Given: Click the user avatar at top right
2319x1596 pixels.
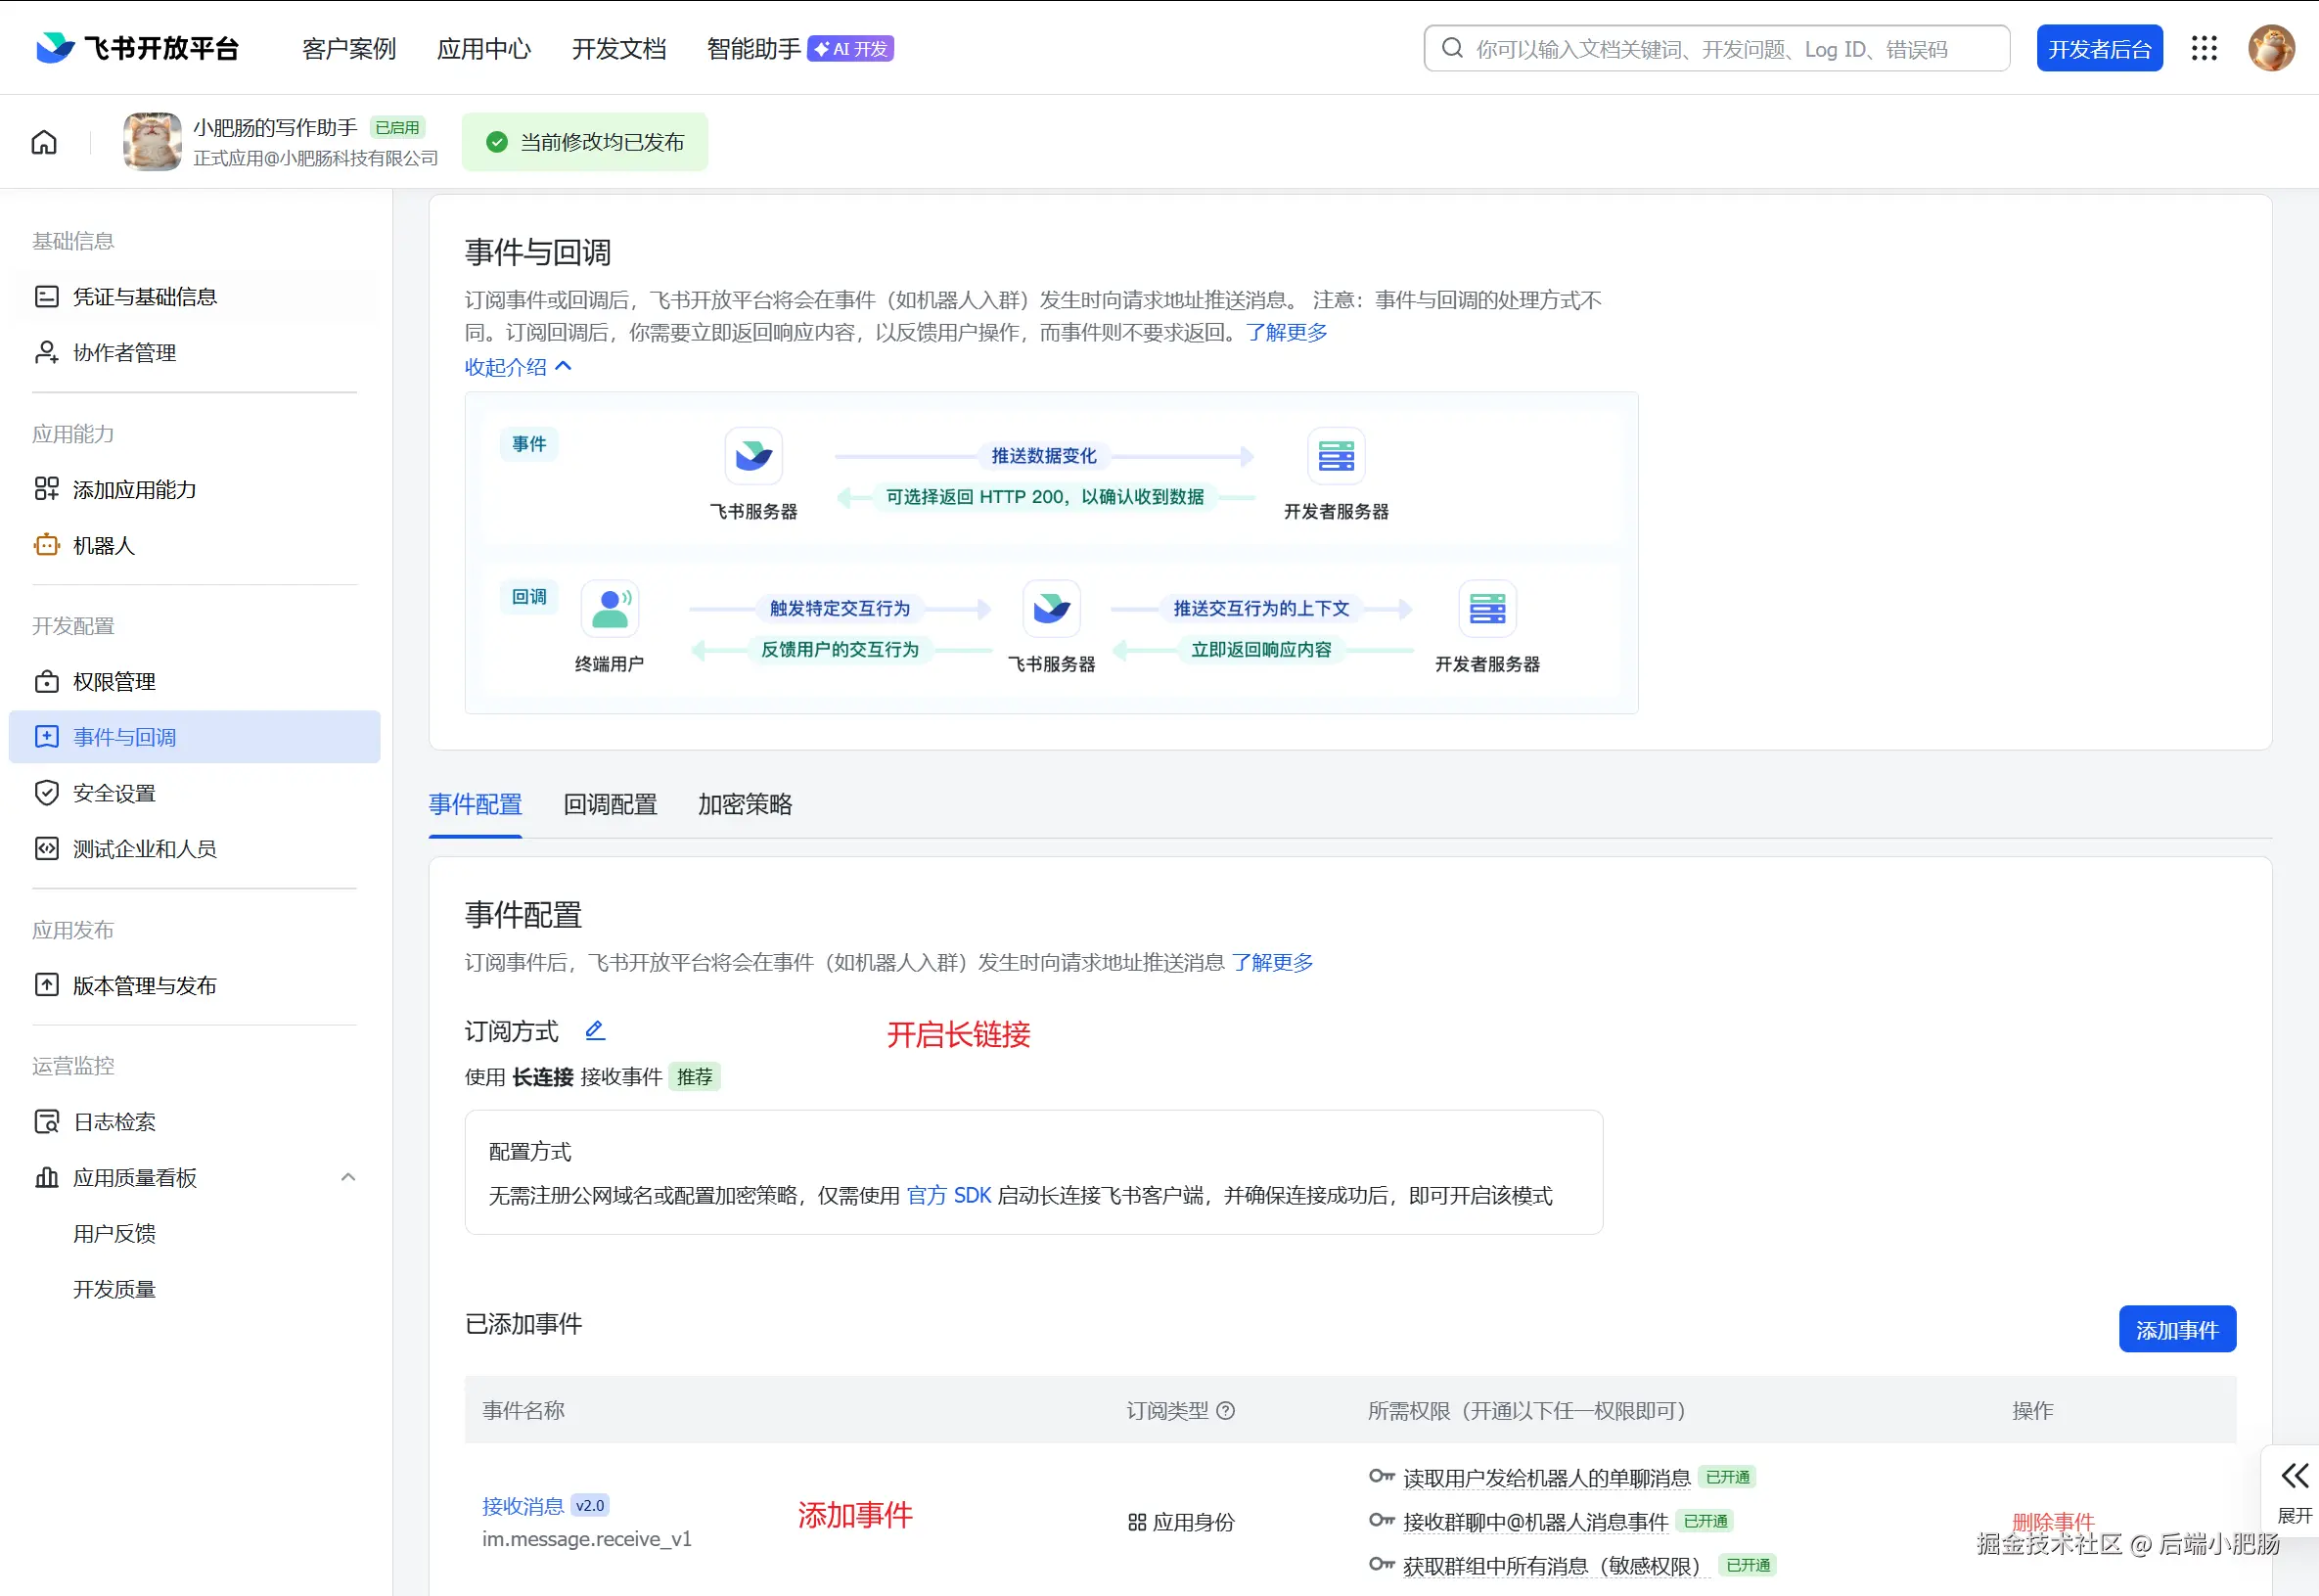Looking at the screenshot, I should [2271, 48].
